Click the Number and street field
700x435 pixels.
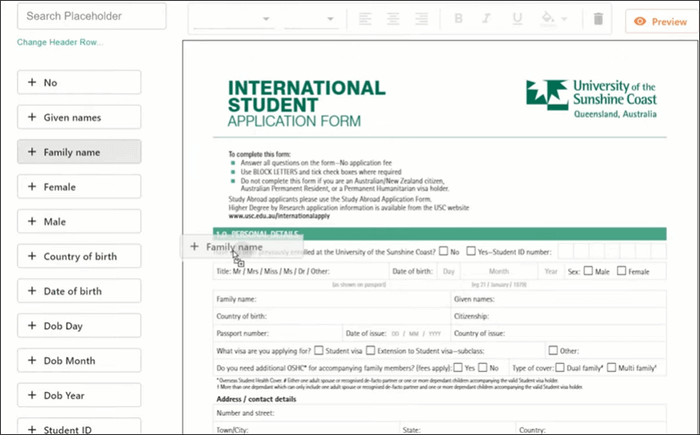pos(440,413)
